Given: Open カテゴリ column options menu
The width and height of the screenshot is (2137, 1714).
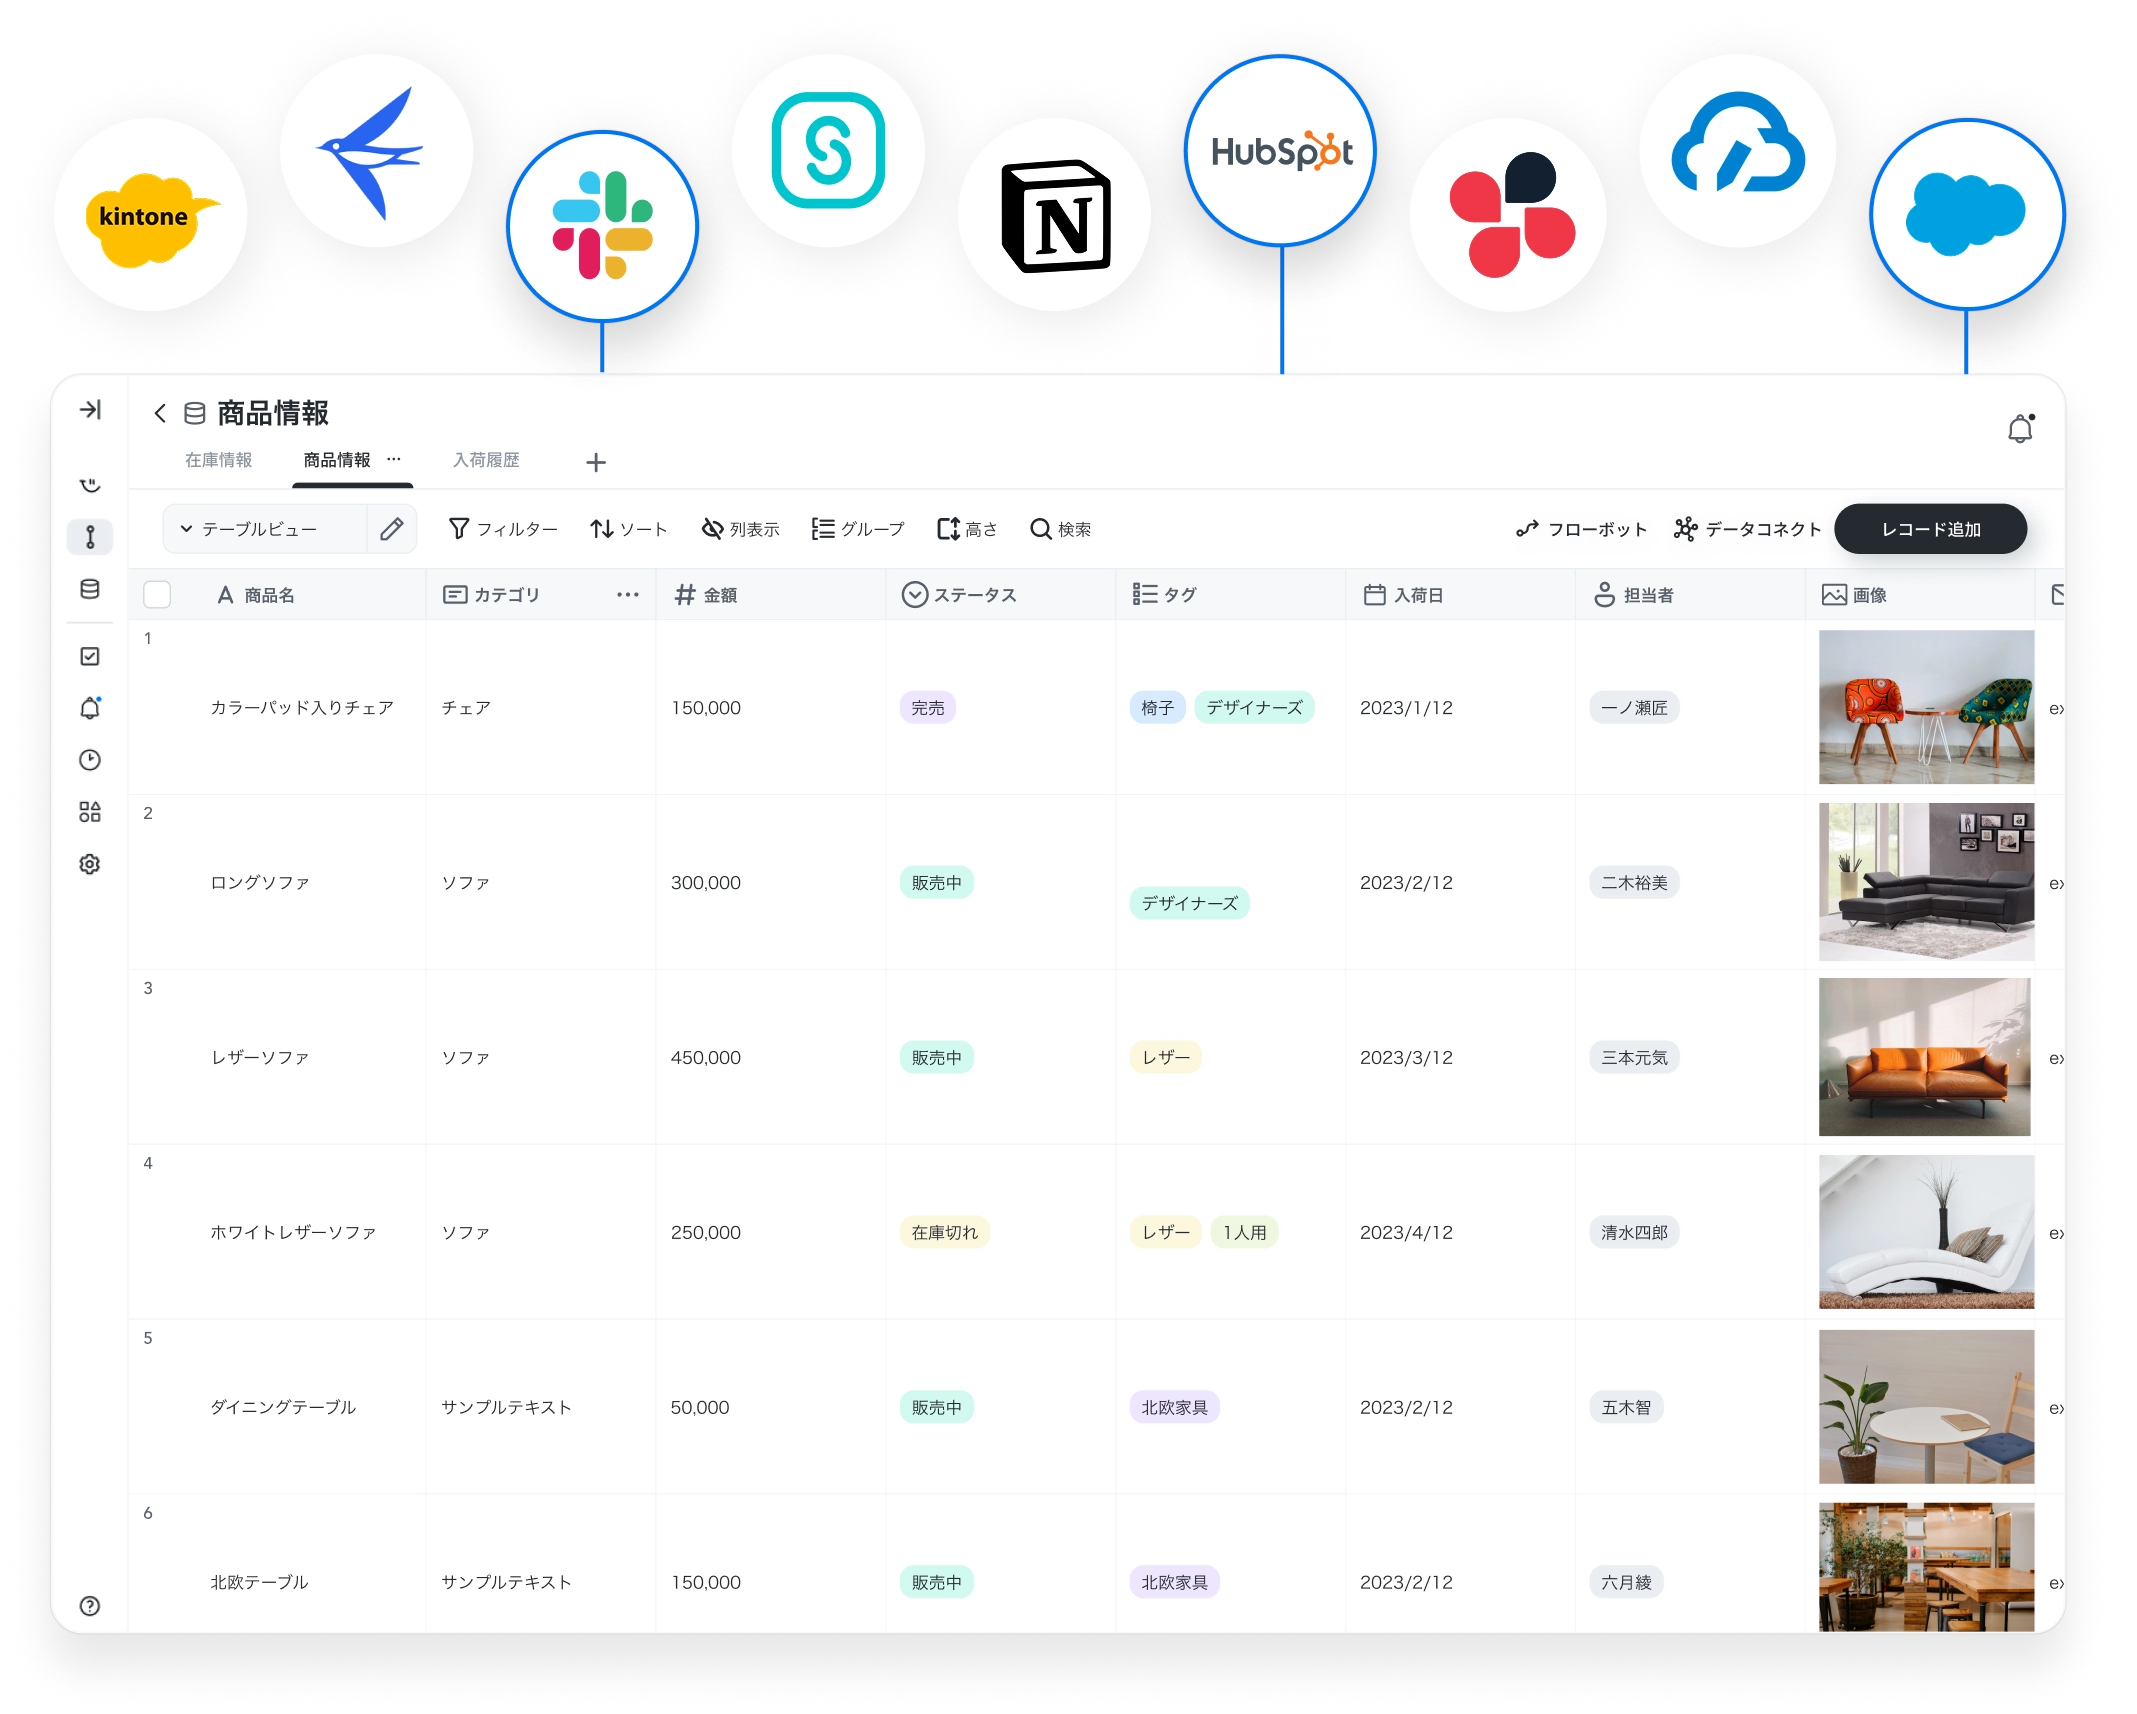Looking at the screenshot, I should point(627,595).
